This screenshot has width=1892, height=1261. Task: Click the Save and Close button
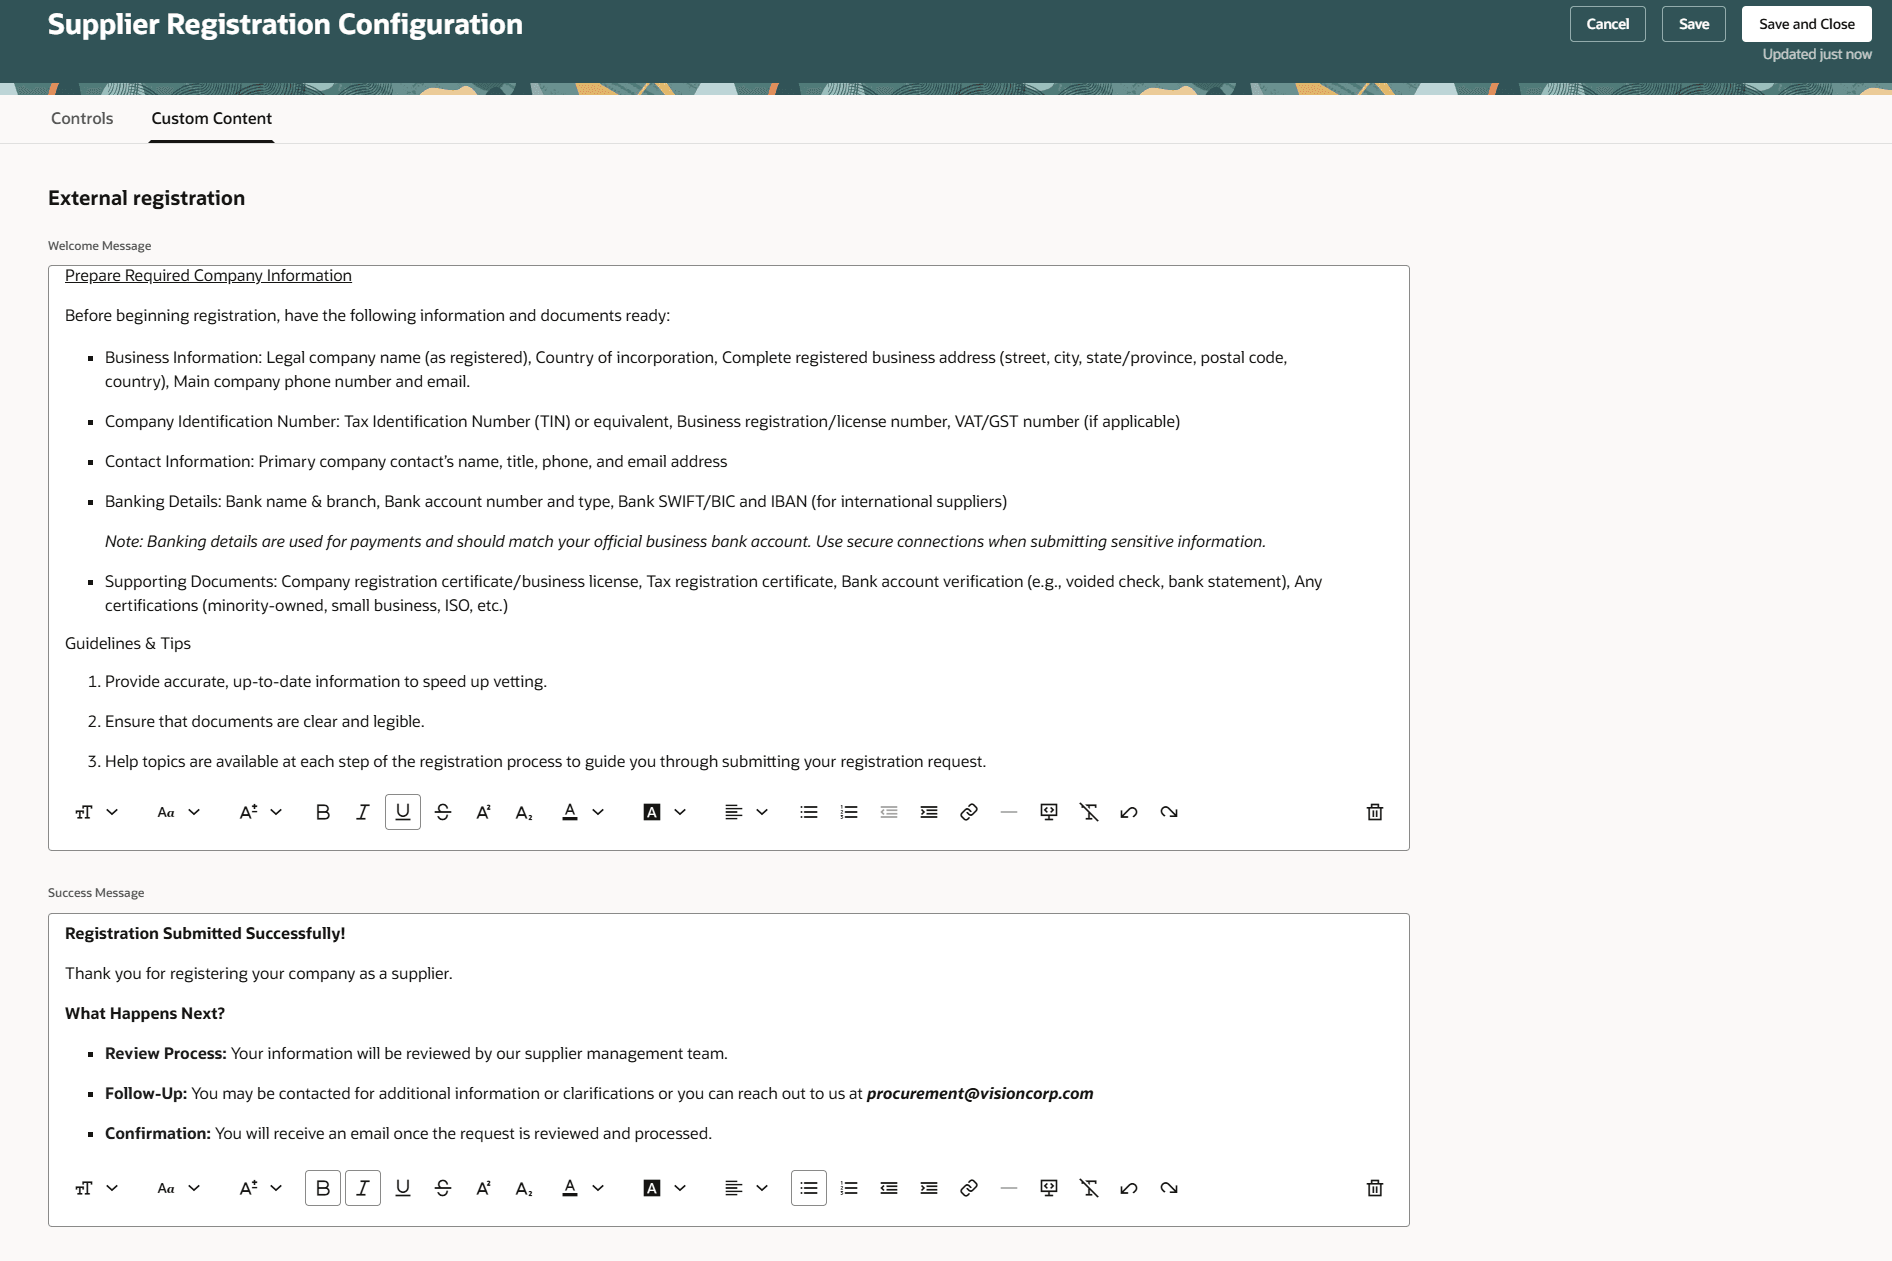1806,23
